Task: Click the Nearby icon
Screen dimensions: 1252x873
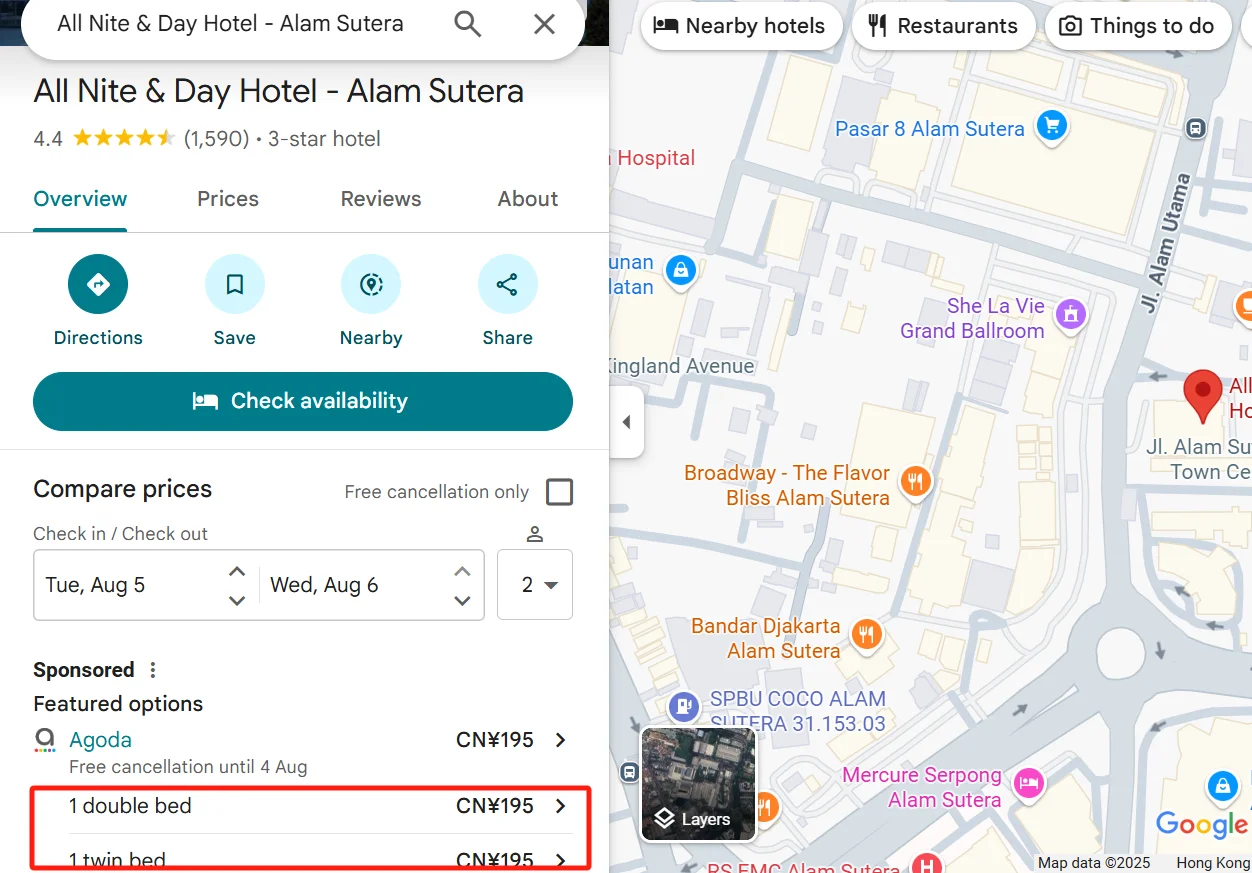Action: pyautogui.click(x=371, y=284)
